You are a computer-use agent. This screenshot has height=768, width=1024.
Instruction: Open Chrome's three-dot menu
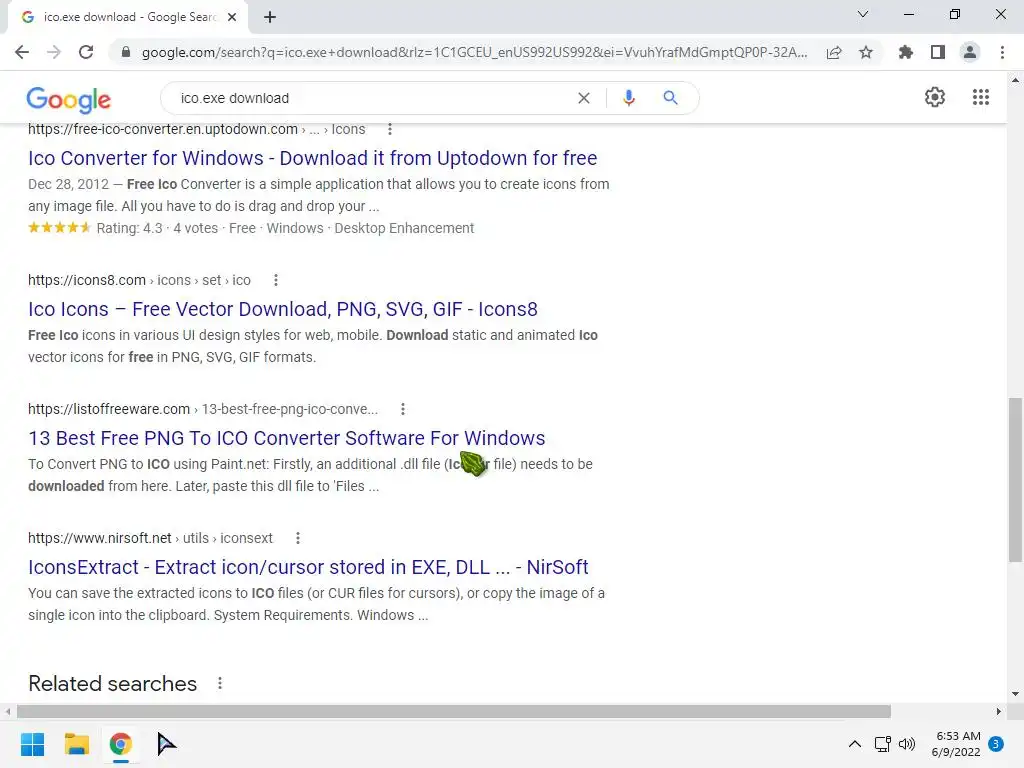click(x=1002, y=52)
